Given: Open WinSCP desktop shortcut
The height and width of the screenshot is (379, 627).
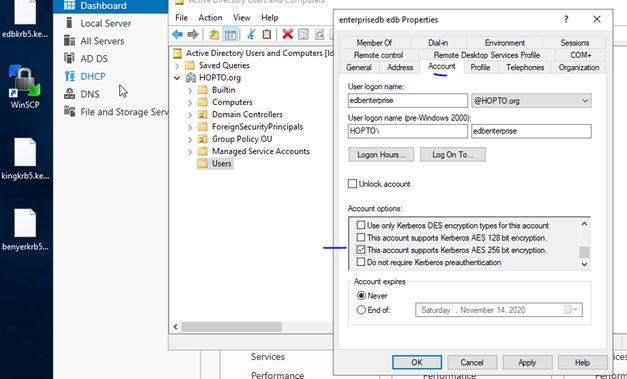Looking at the screenshot, I should (x=25, y=87).
